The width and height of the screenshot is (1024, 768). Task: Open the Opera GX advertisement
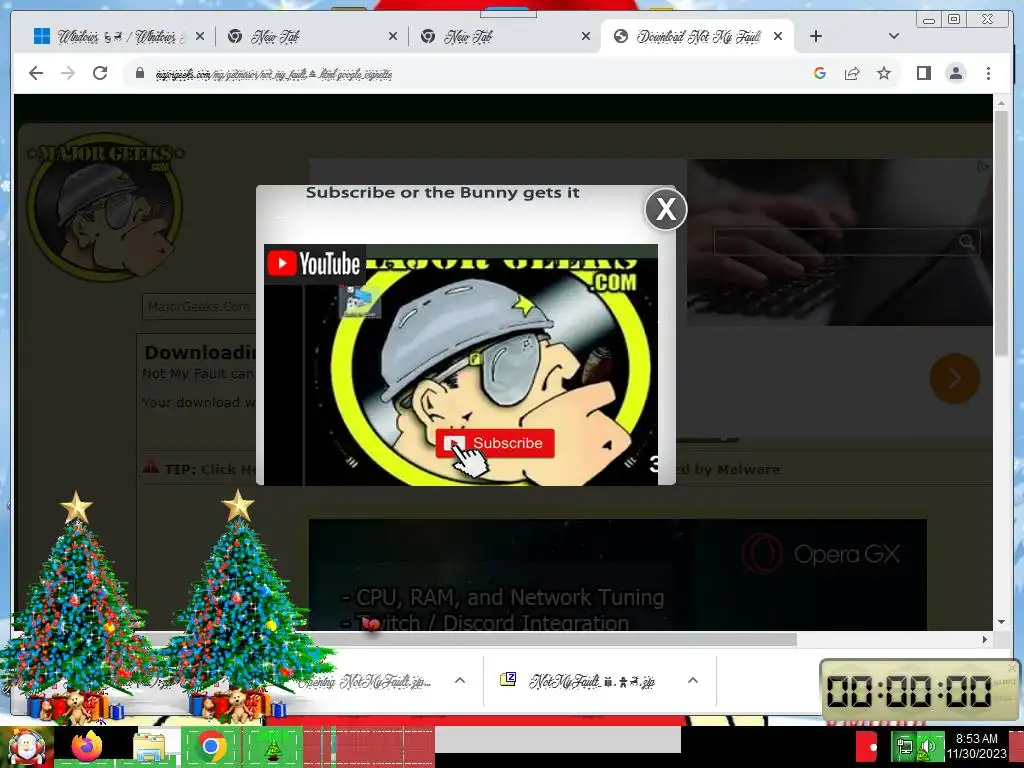tap(617, 575)
